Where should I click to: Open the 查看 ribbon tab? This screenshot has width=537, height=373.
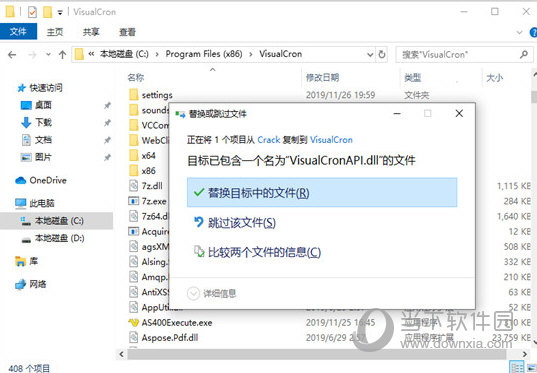pyautogui.click(x=127, y=32)
